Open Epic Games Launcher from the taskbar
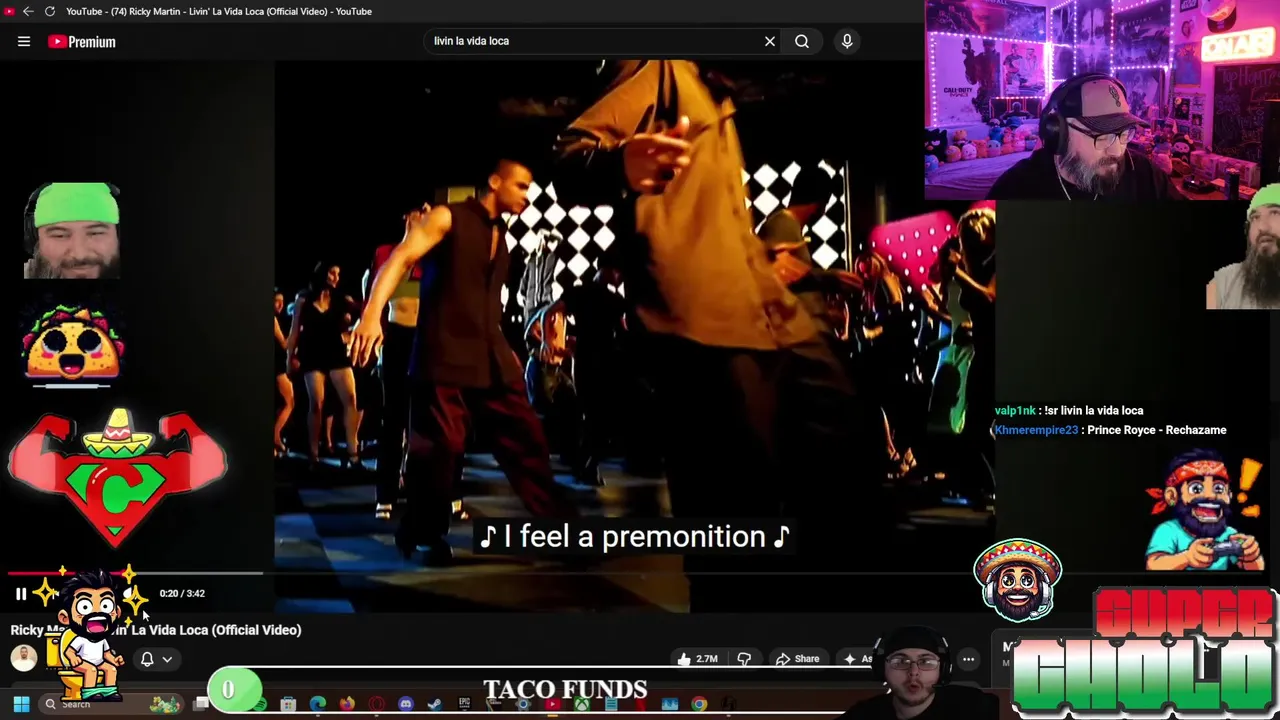1280x720 pixels. coord(464,704)
